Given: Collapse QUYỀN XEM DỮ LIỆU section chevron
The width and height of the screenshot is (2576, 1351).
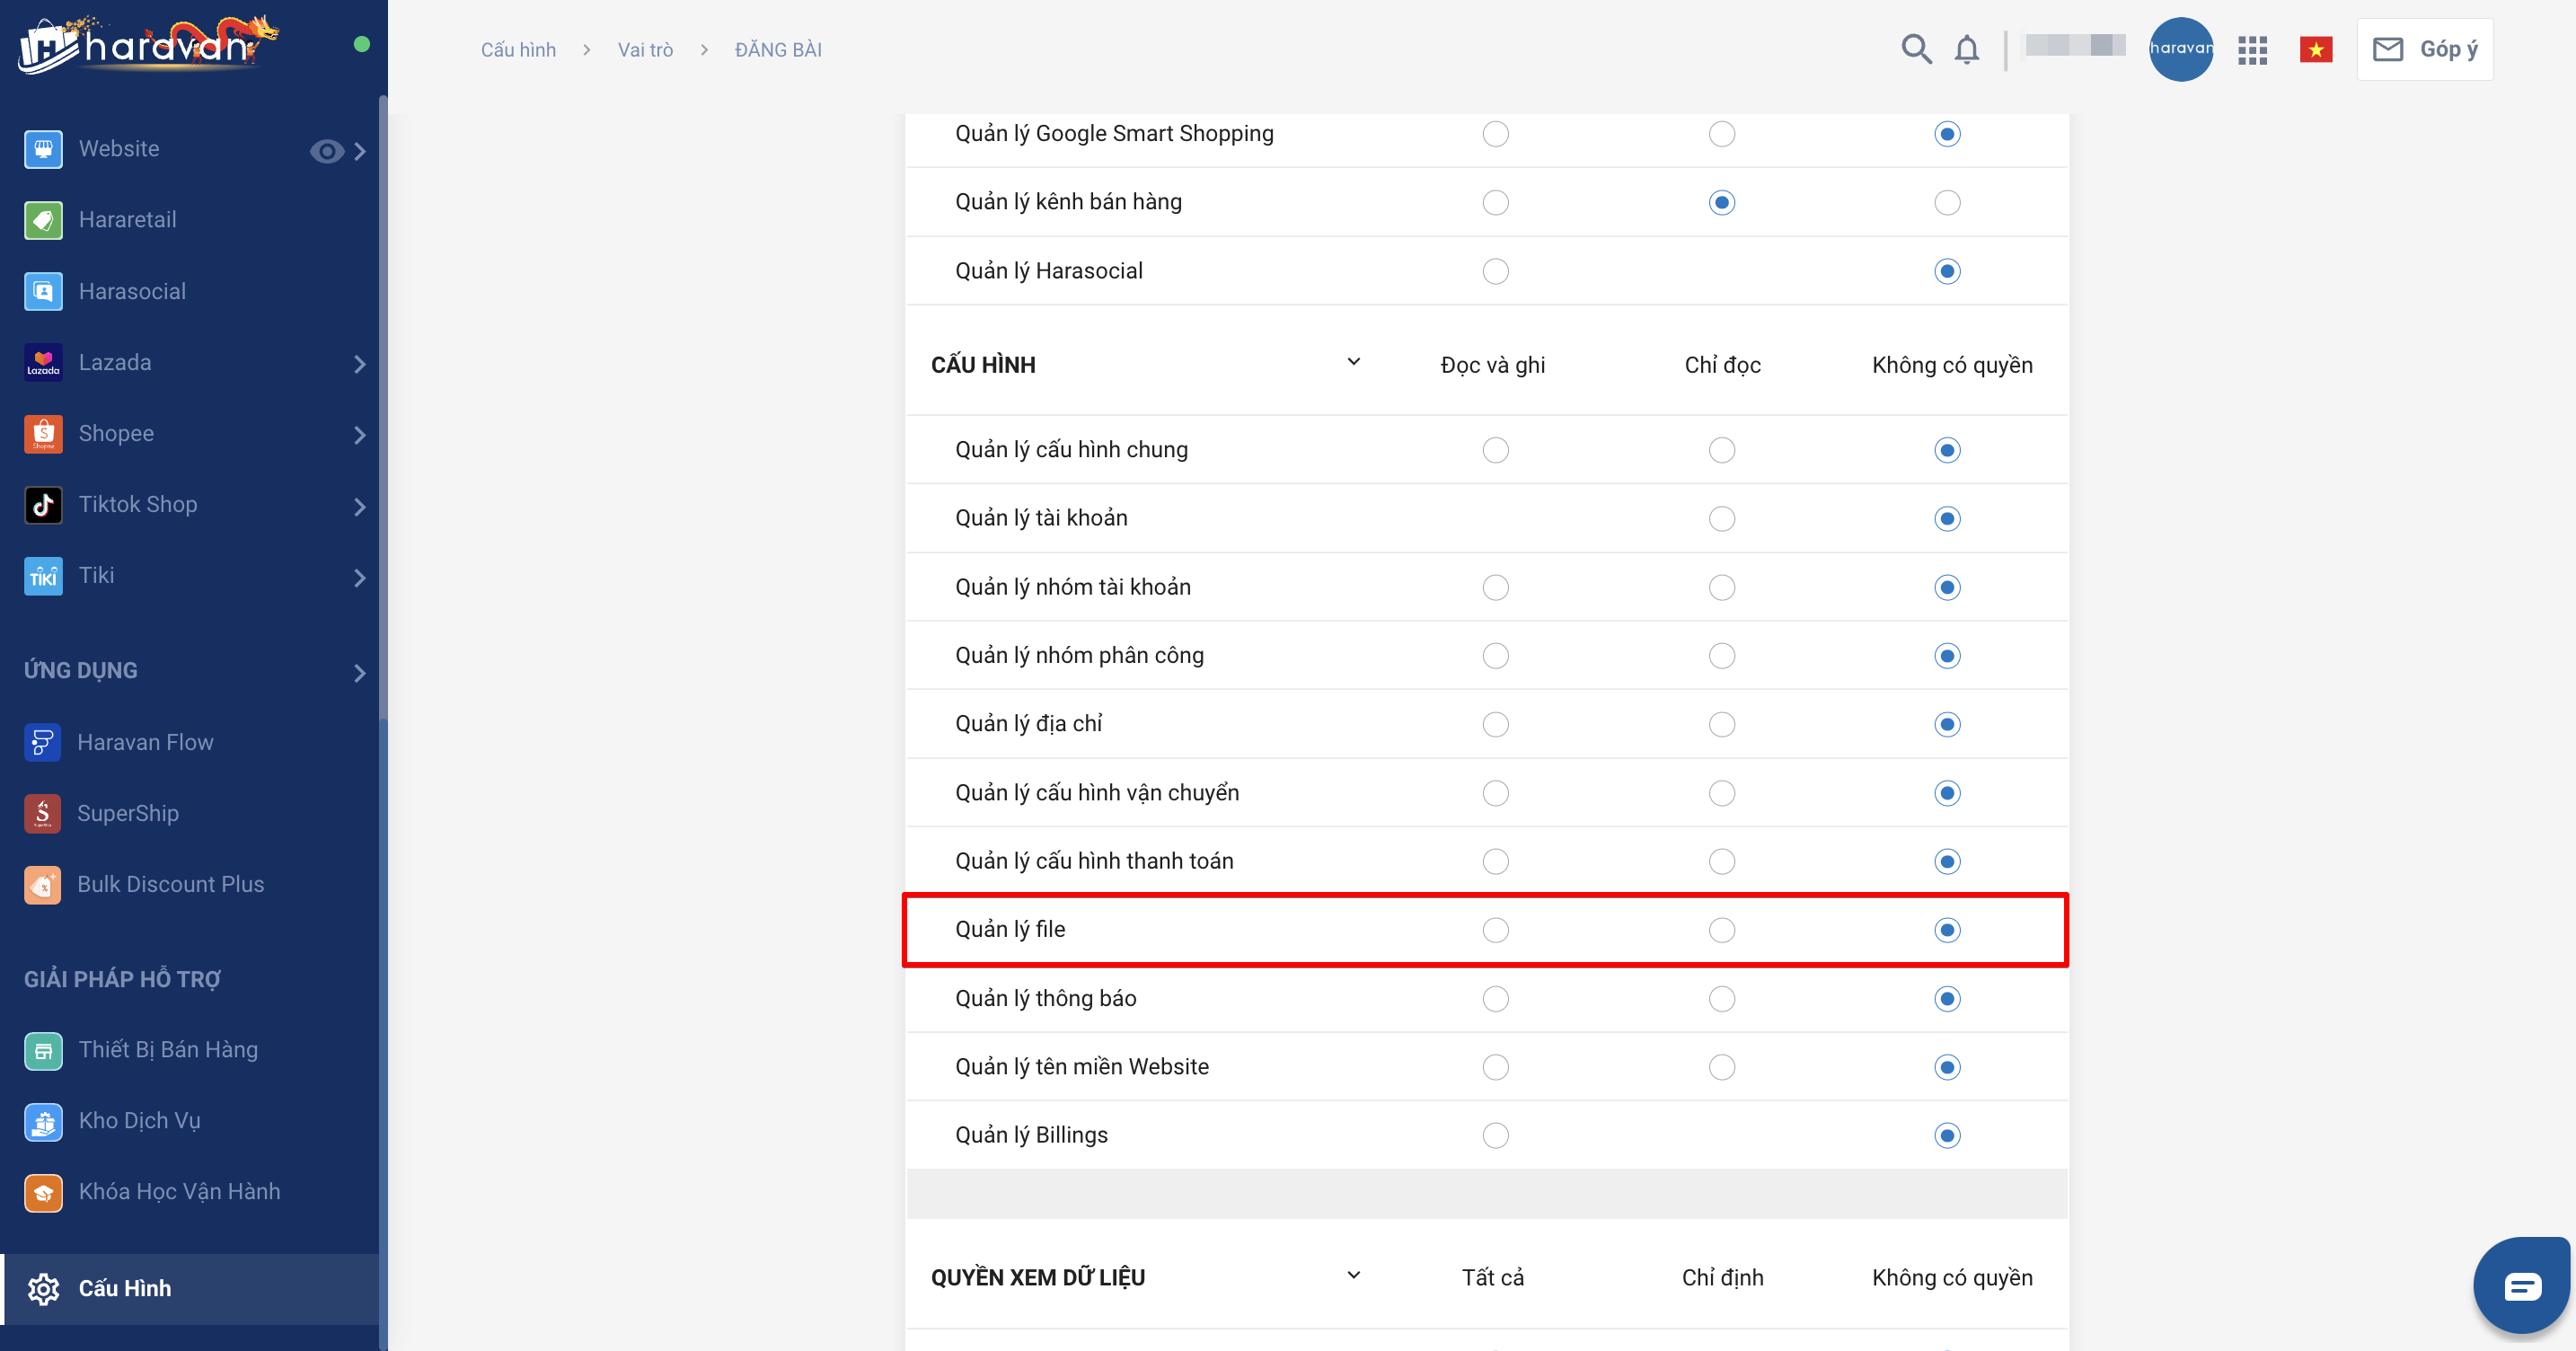Looking at the screenshot, I should tap(1353, 1275).
